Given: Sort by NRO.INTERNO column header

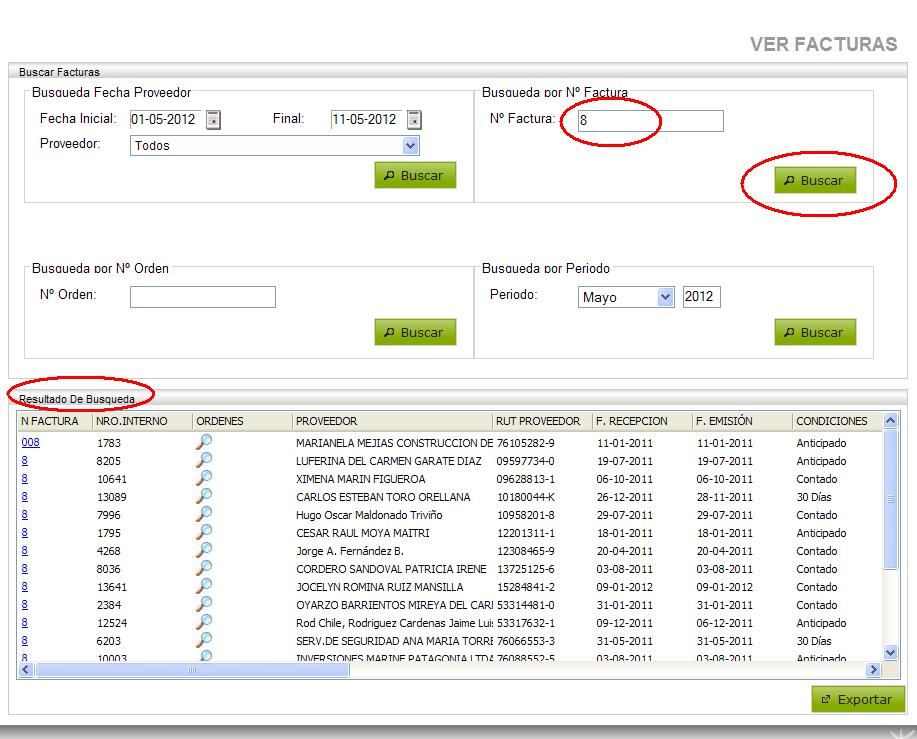Looking at the screenshot, I should click(x=143, y=421).
